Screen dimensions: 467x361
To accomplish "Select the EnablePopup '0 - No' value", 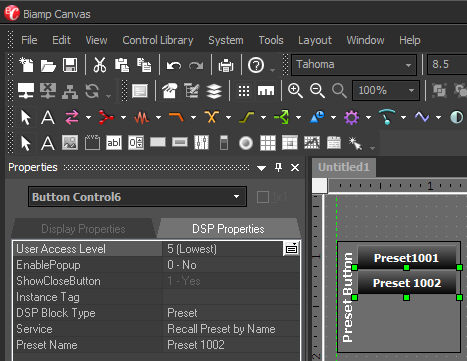I will click(x=182, y=265).
